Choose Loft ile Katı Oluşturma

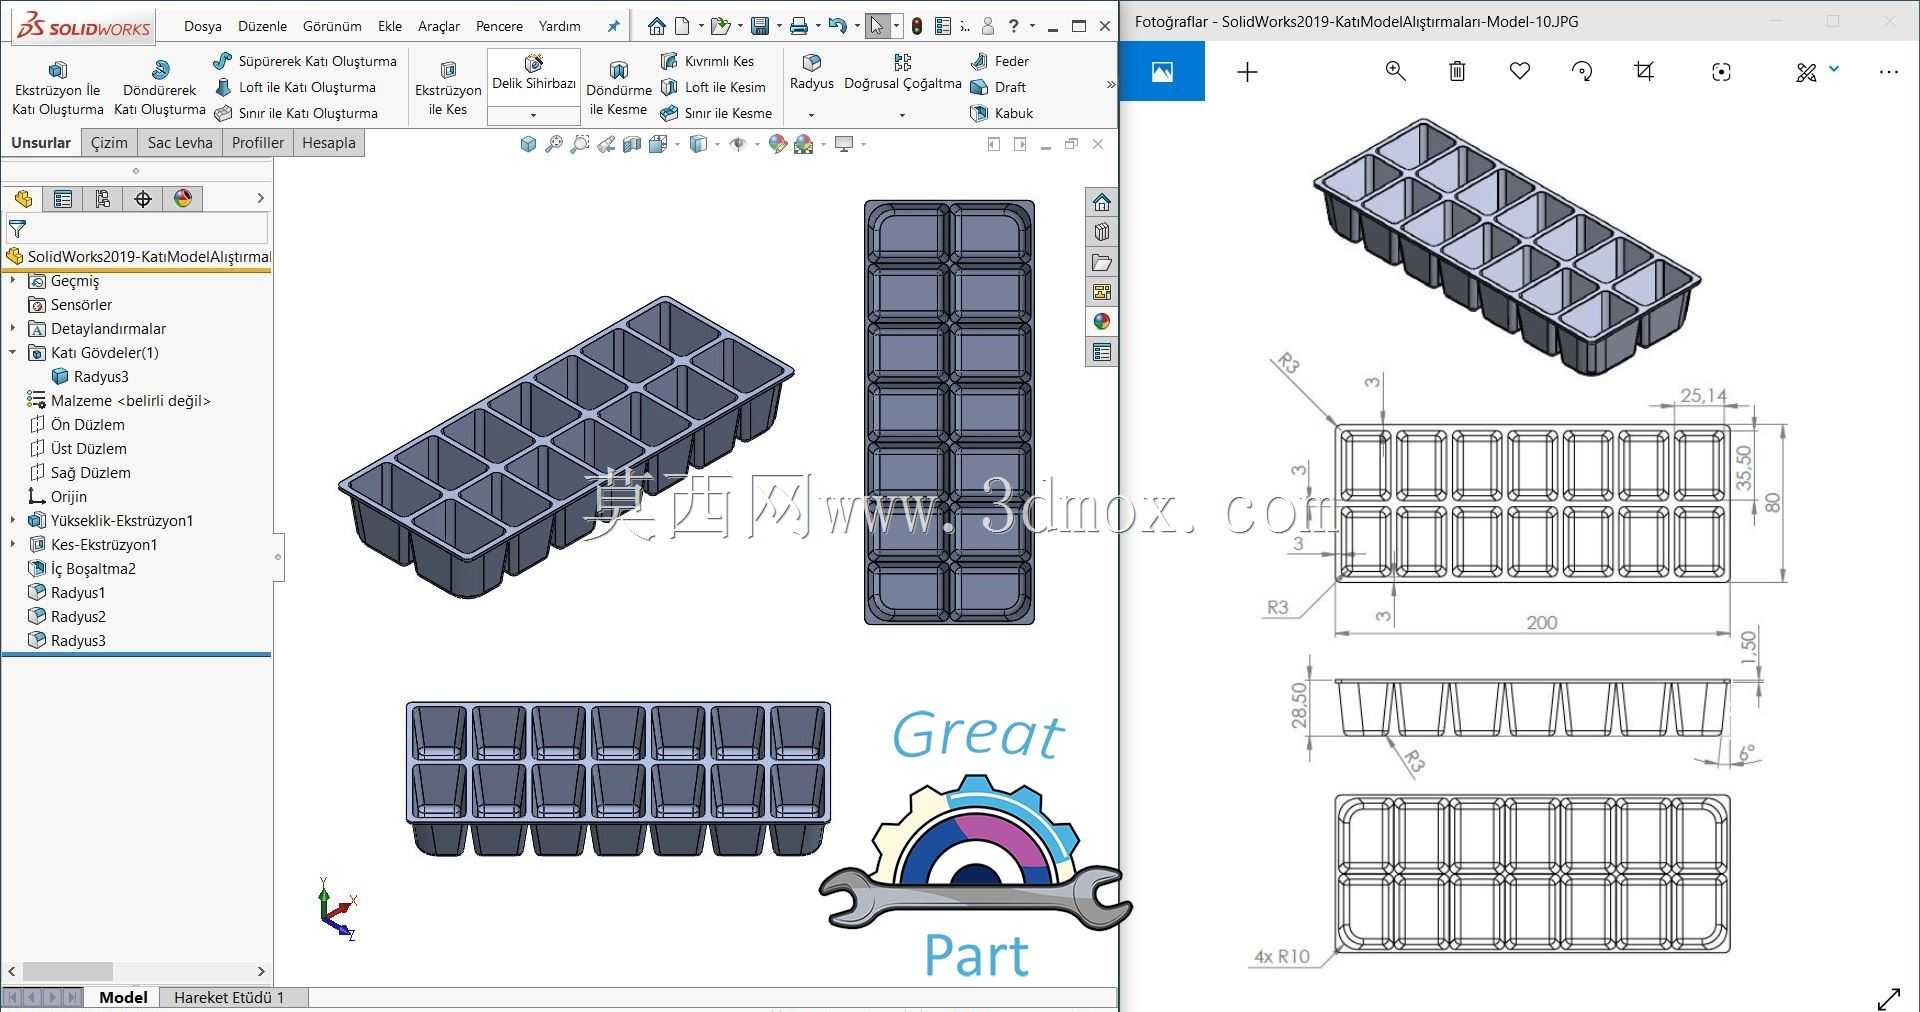tap(296, 87)
